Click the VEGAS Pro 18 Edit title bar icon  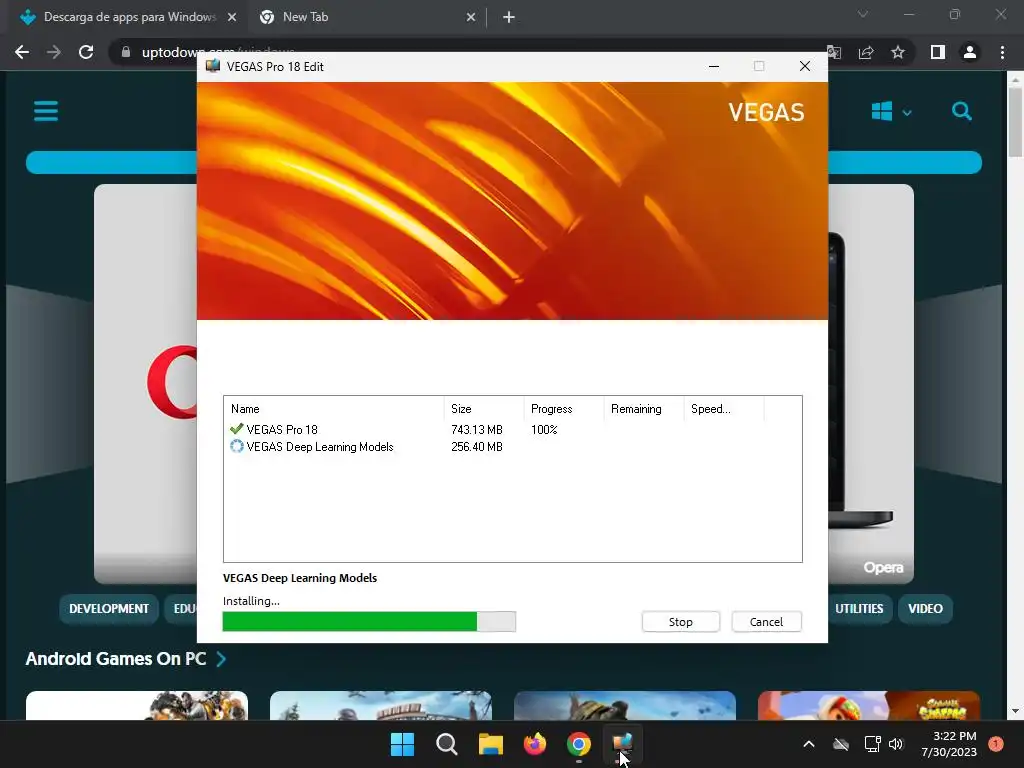pos(213,66)
